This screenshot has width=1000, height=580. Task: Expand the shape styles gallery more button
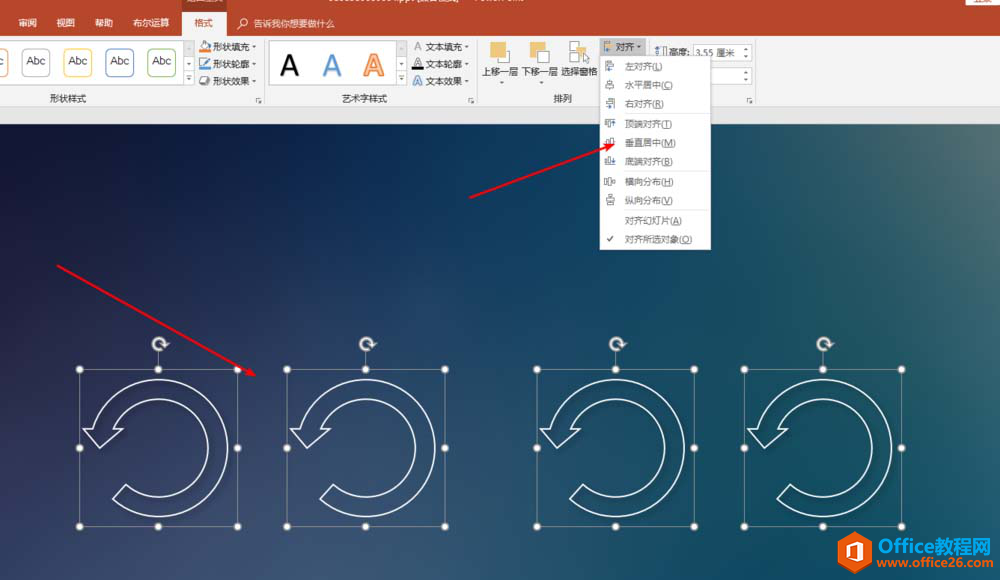pyautogui.click(x=189, y=79)
